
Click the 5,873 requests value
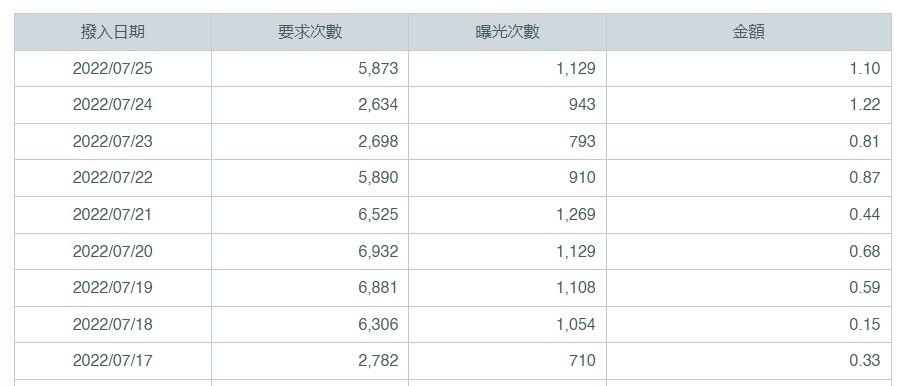click(x=378, y=68)
